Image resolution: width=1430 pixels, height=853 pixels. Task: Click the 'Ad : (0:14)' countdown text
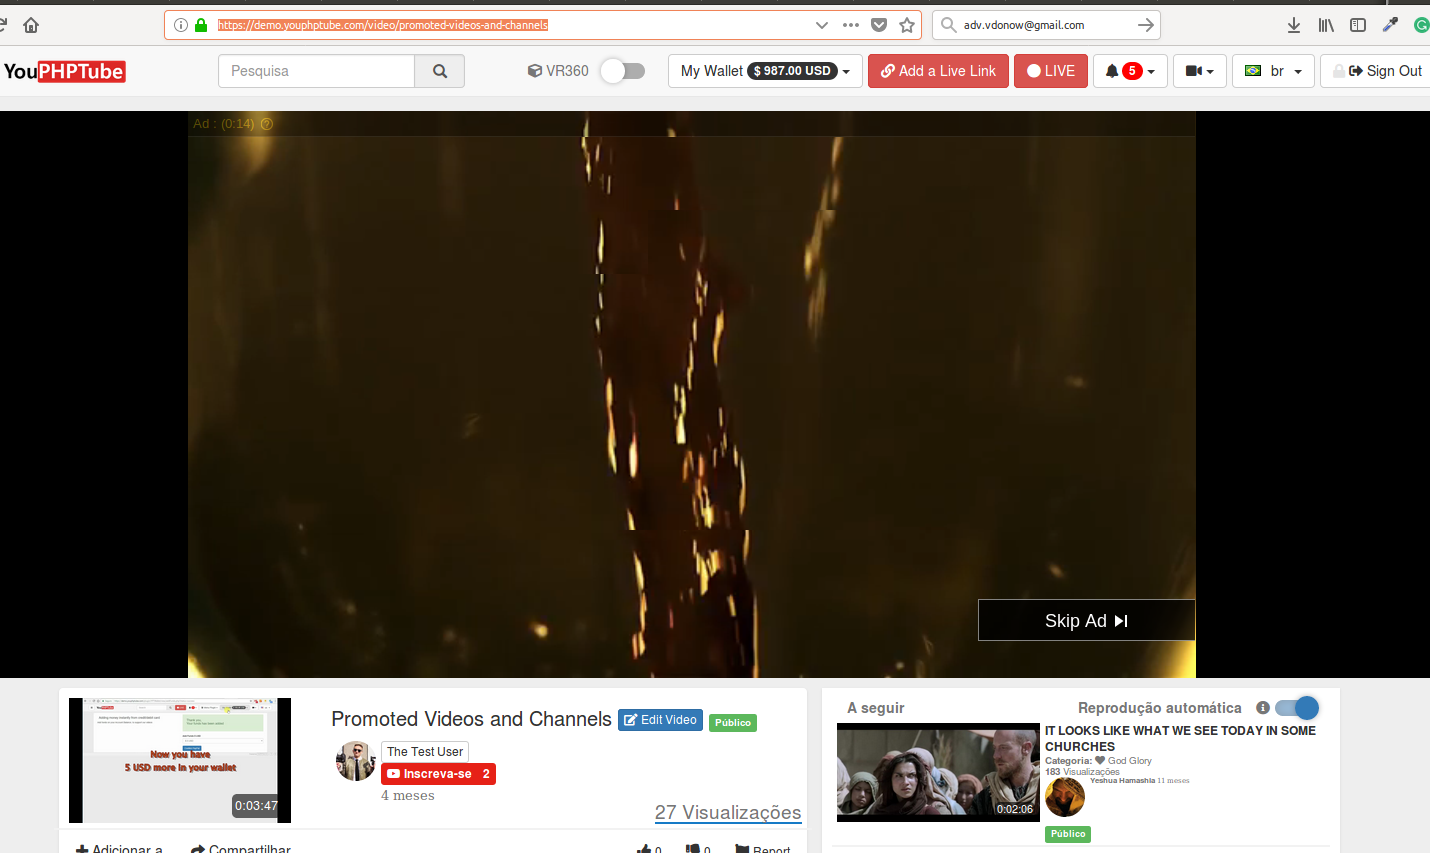point(224,124)
